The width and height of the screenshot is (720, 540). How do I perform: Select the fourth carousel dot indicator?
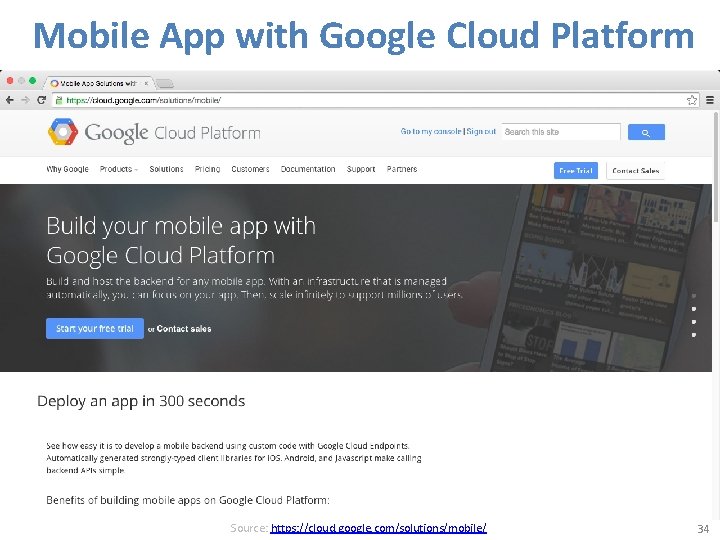pyautogui.click(x=693, y=335)
